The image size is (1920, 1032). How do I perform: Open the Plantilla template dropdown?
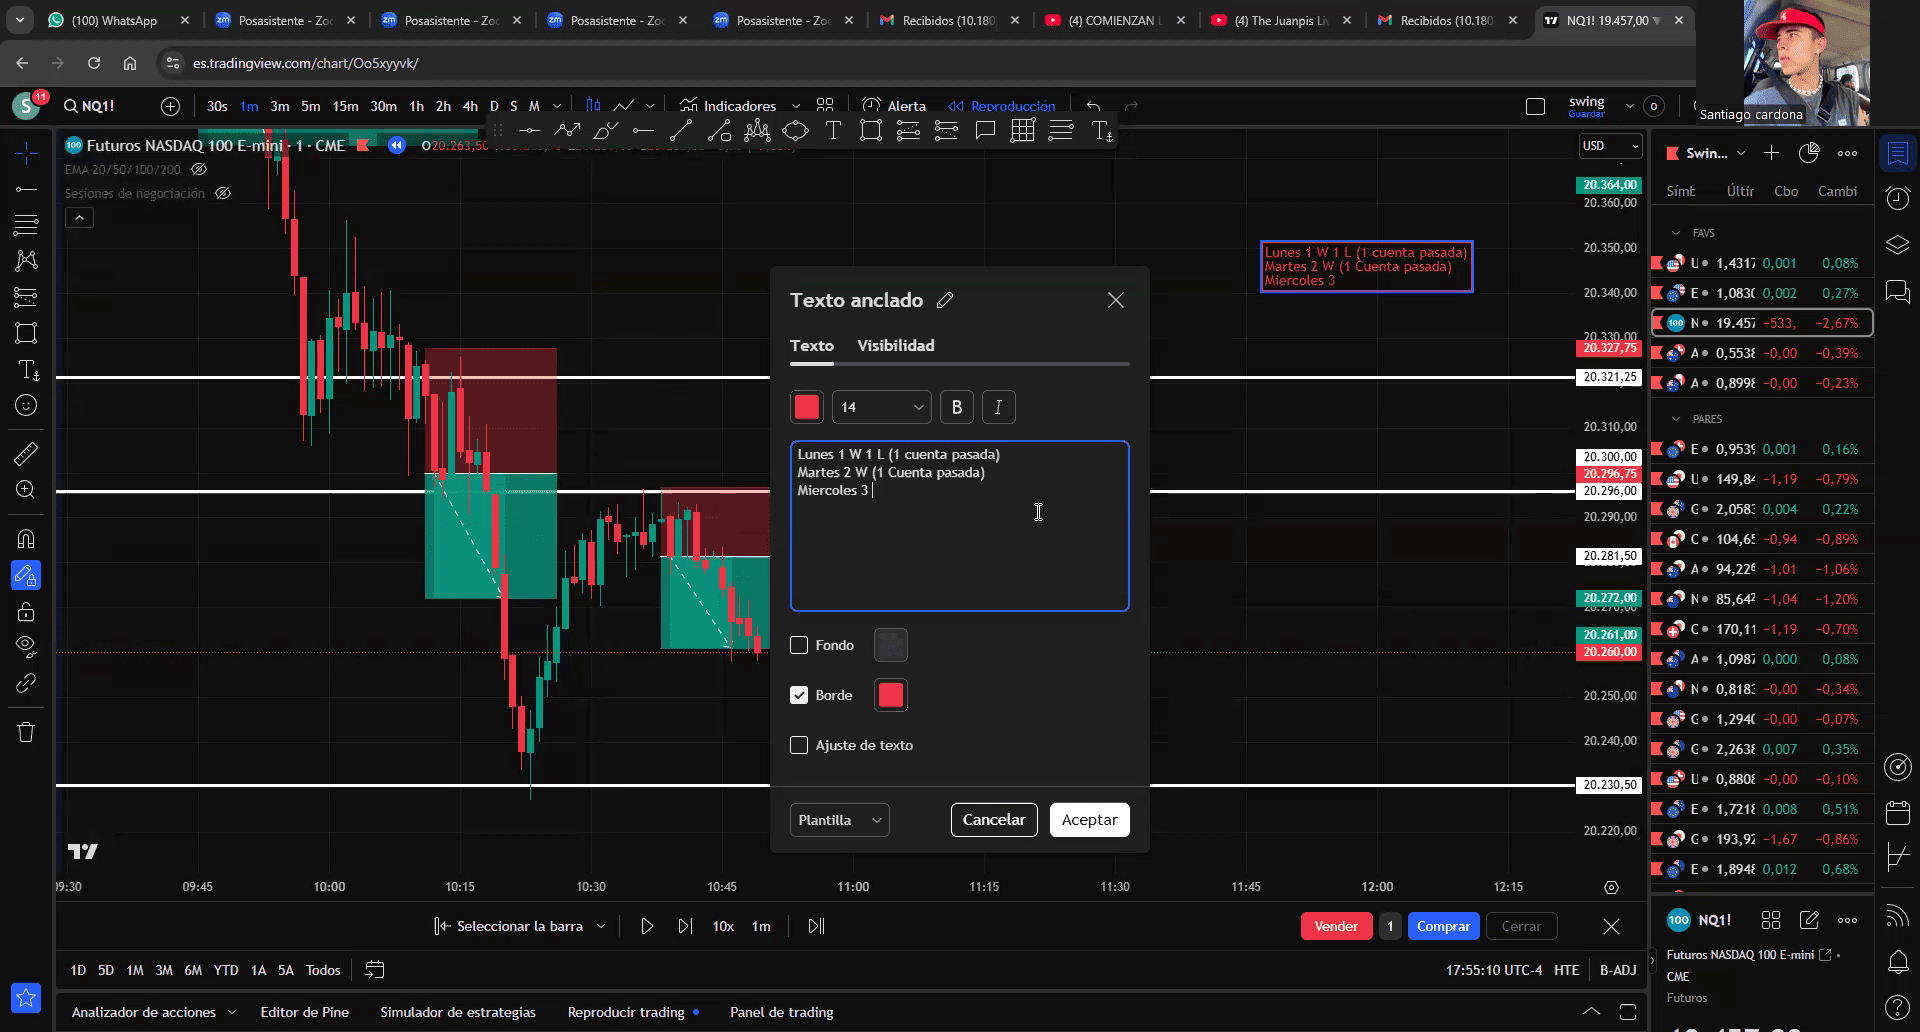point(840,820)
